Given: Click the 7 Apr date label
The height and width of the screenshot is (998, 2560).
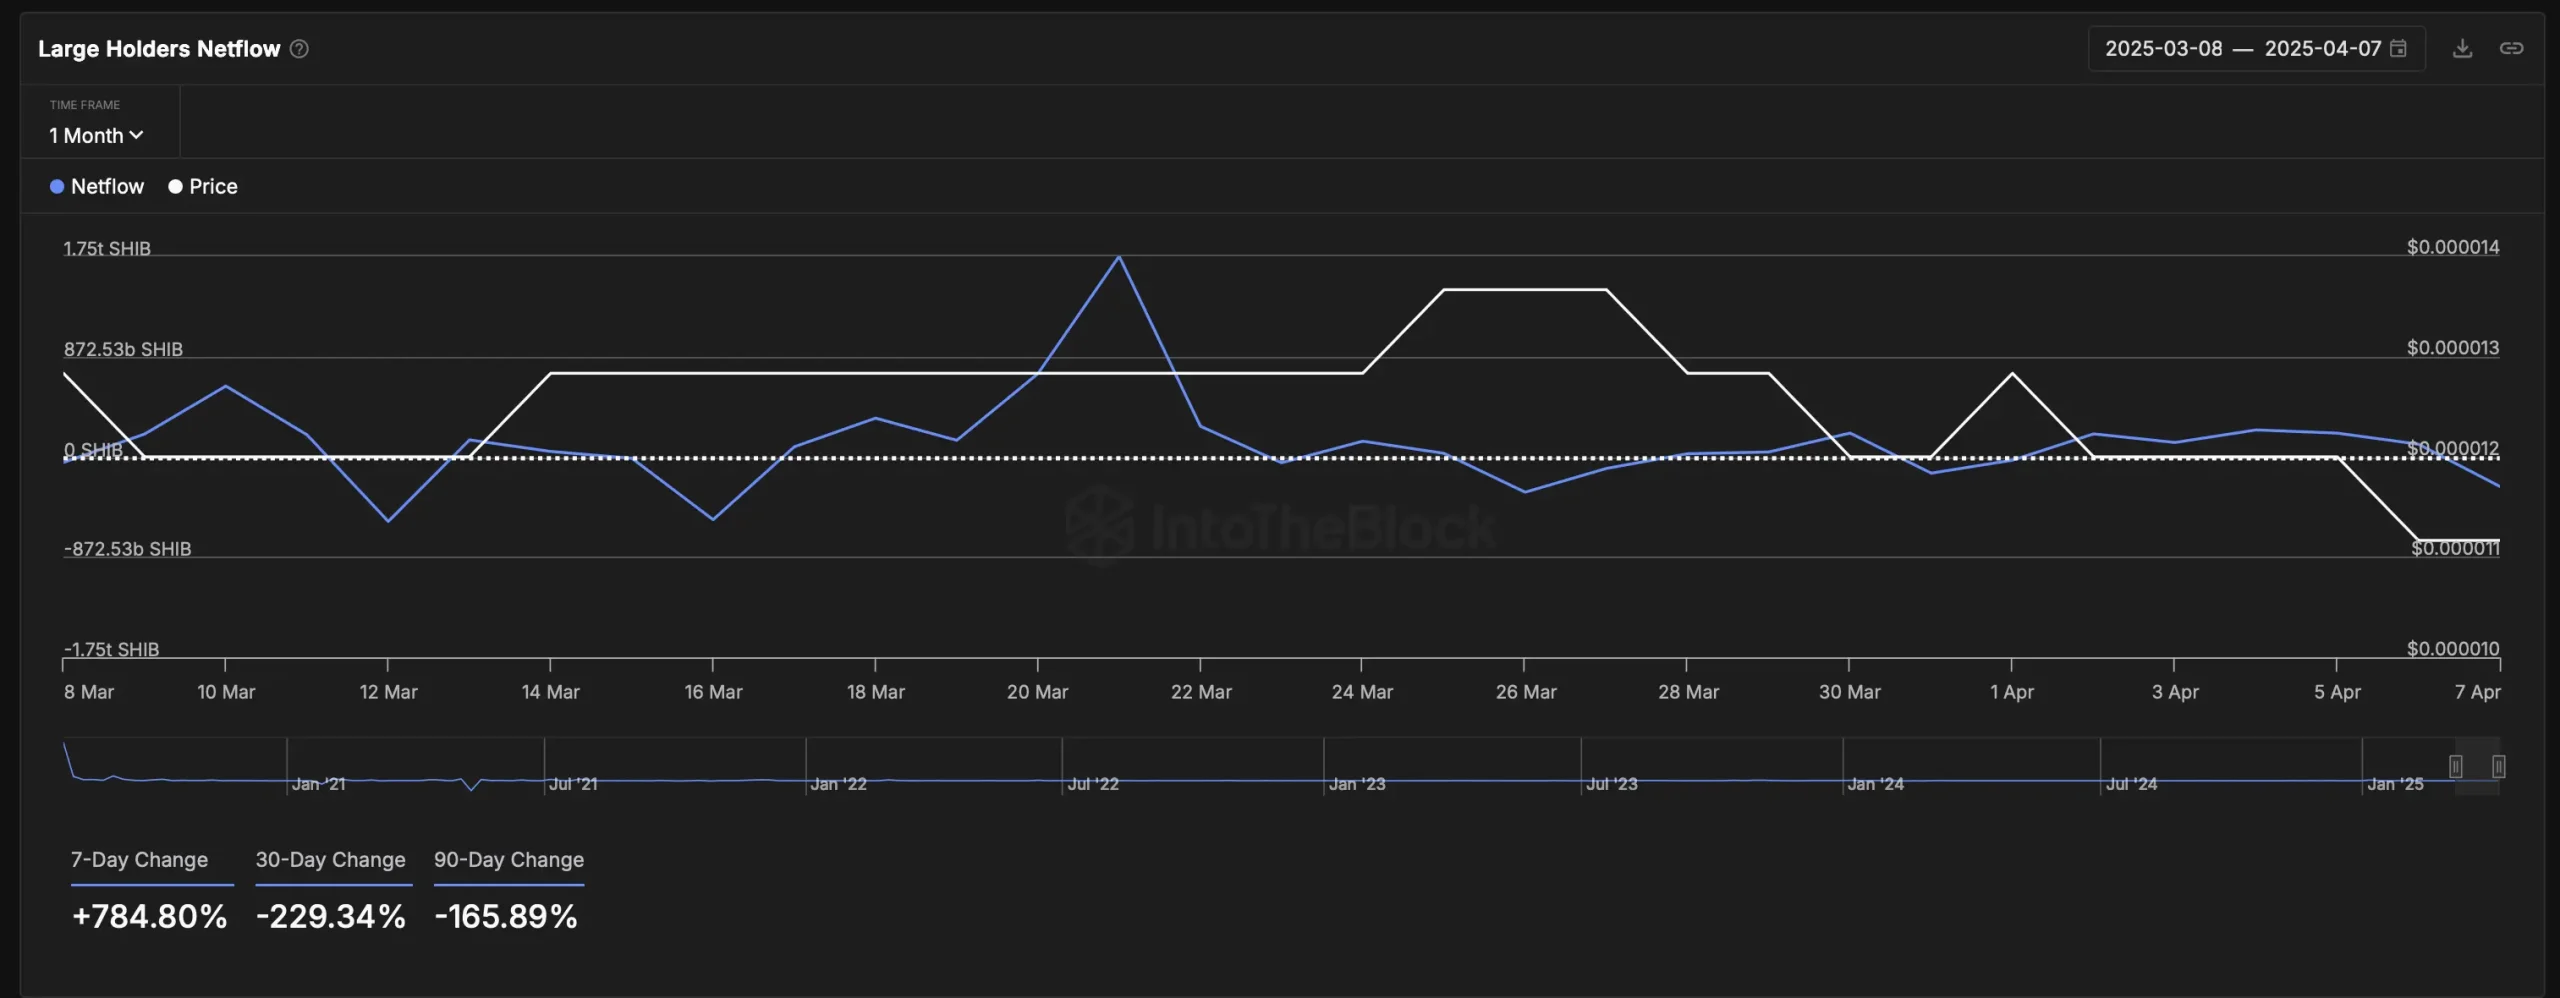Looking at the screenshot, I should [2477, 692].
